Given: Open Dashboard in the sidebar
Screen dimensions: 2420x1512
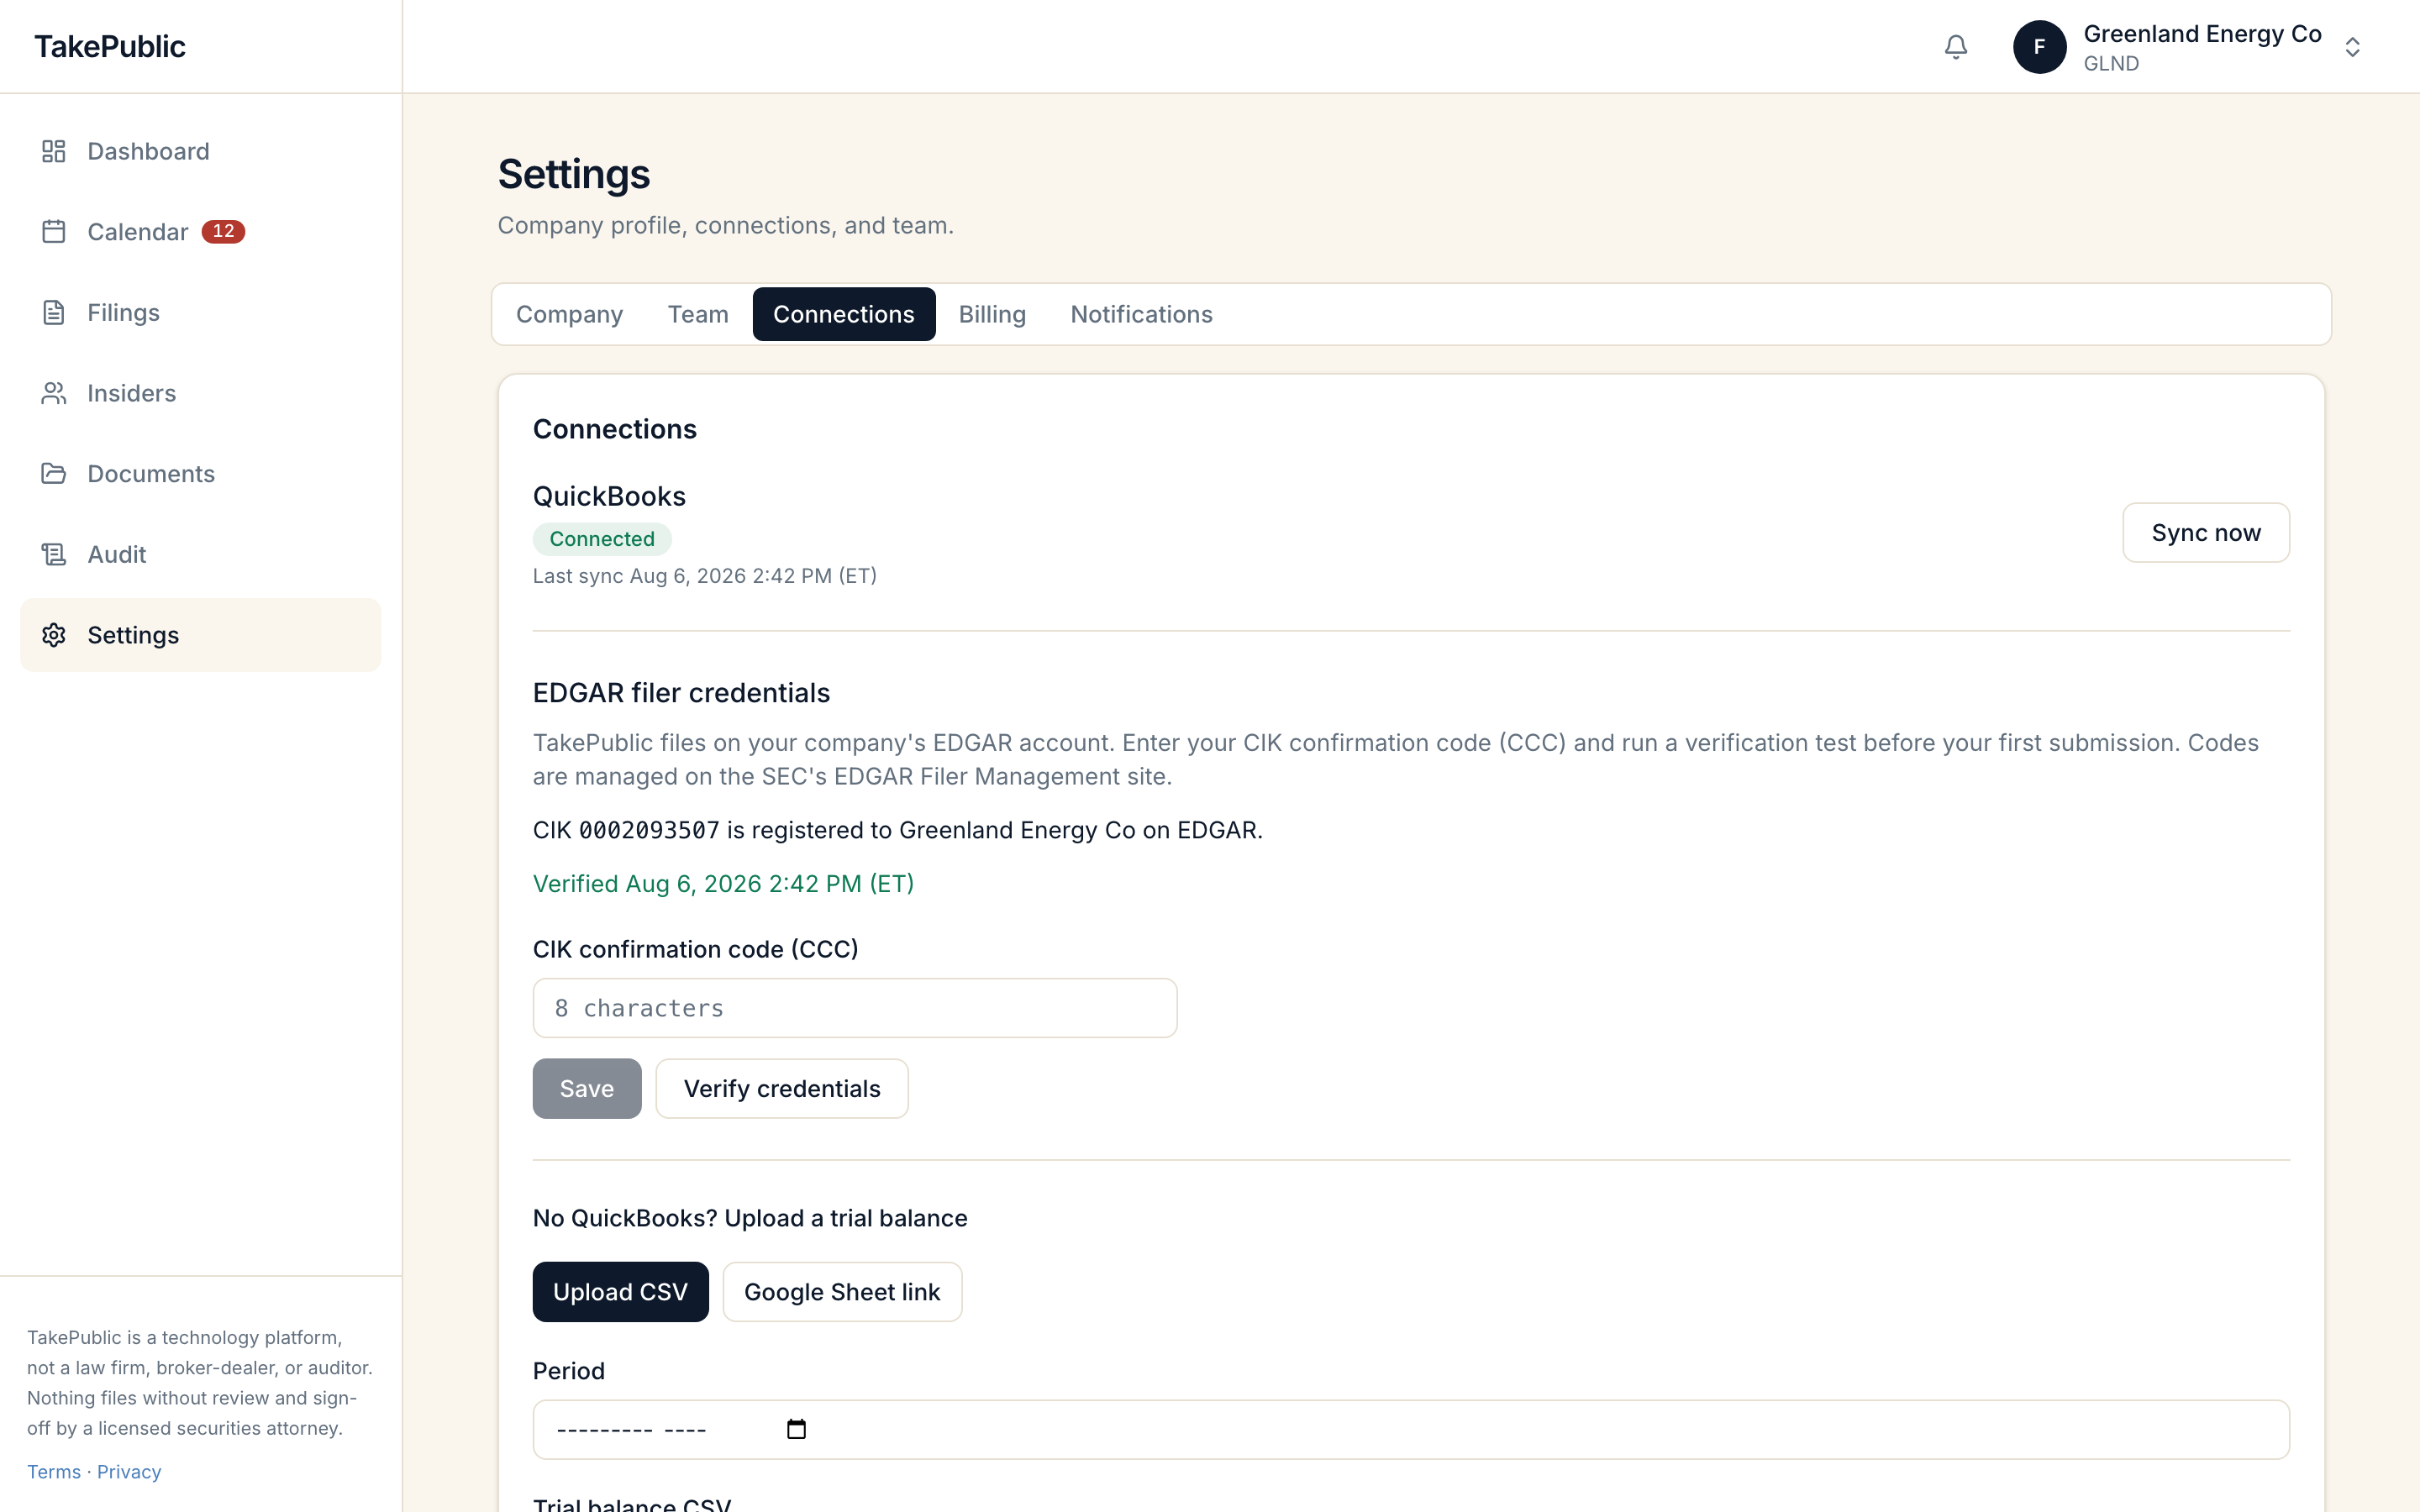Looking at the screenshot, I should click(x=200, y=151).
